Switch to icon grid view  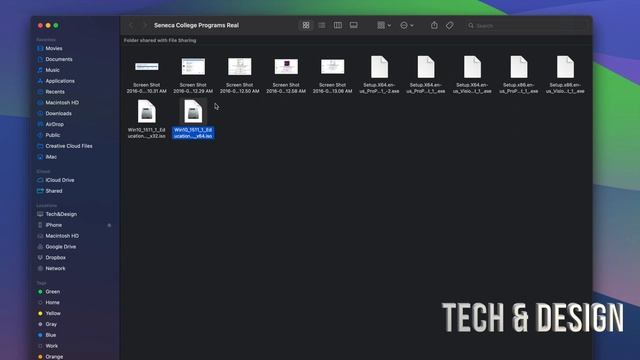point(306,25)
